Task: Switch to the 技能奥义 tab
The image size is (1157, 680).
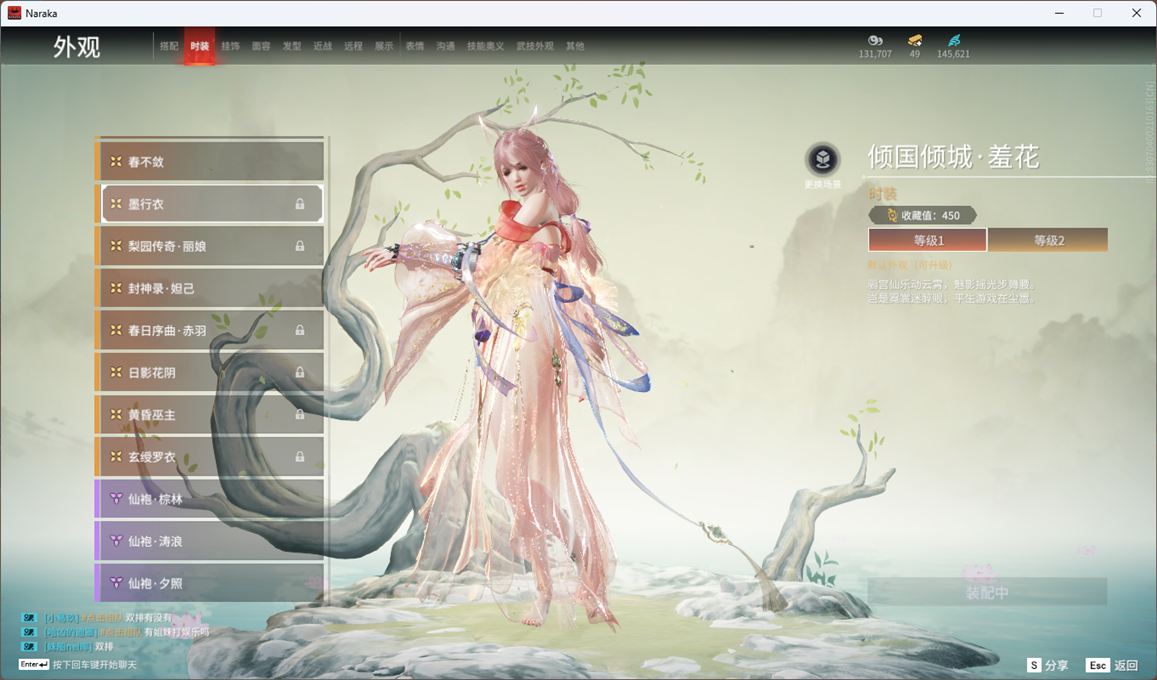Action: click(486, 46)
